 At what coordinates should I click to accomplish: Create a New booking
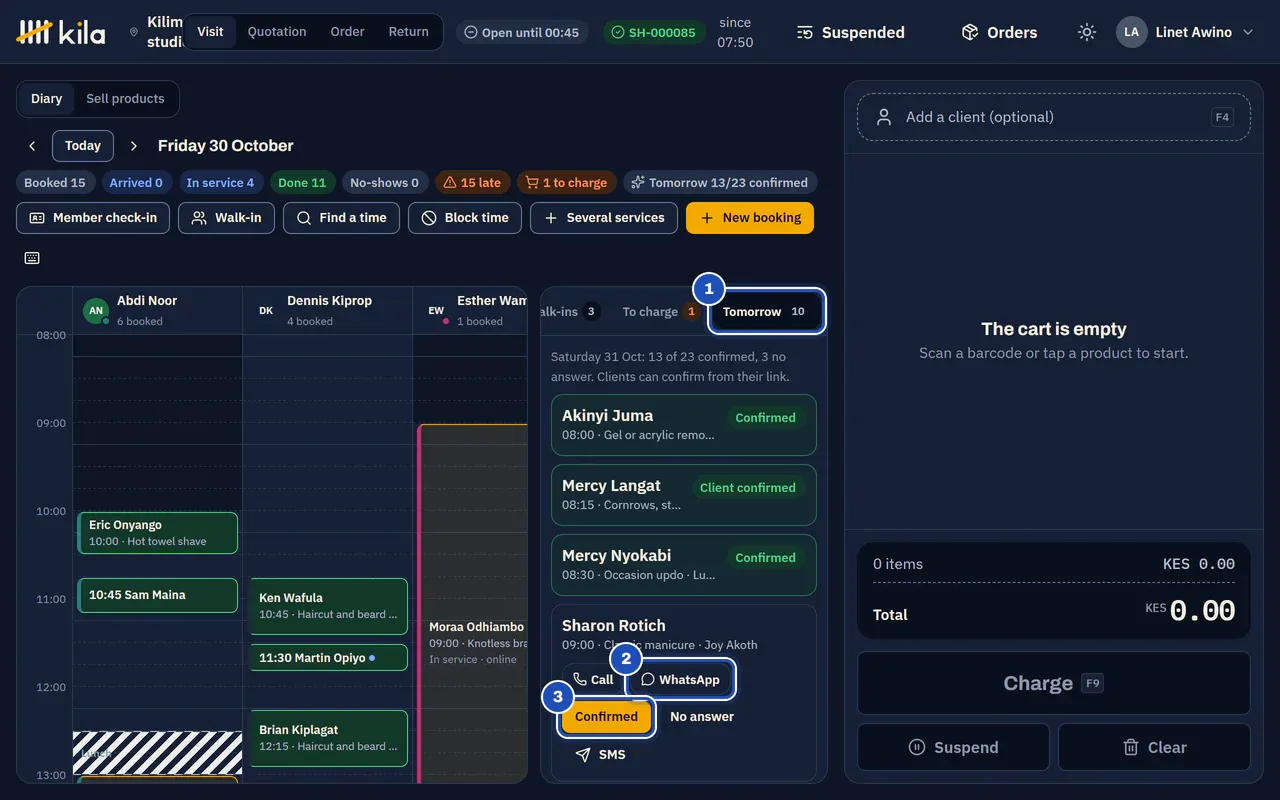(x=750, y=218)
